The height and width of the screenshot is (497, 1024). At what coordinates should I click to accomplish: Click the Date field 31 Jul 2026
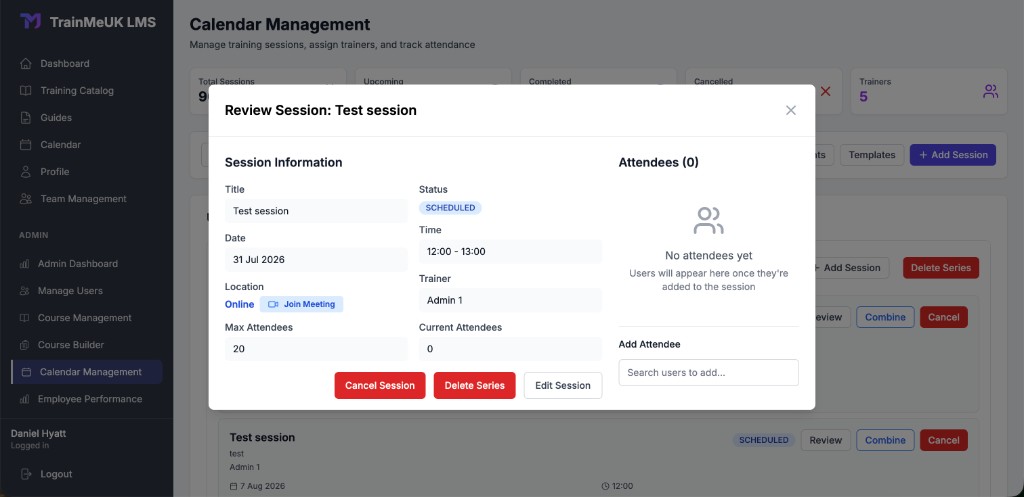[x=316, y=259]
